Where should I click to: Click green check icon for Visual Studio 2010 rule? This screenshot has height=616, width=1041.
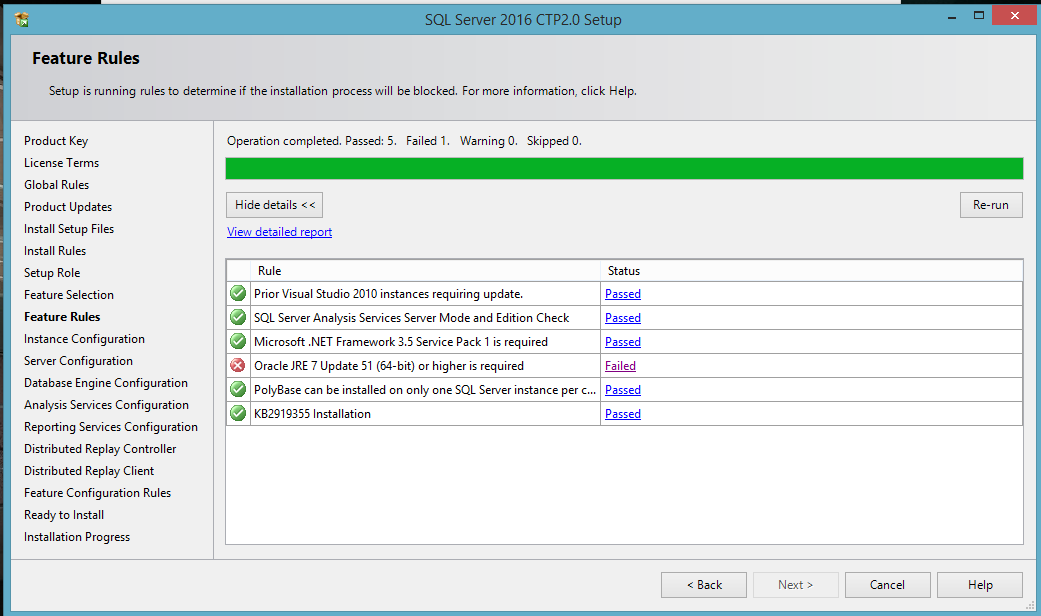[x=238, y=293]
